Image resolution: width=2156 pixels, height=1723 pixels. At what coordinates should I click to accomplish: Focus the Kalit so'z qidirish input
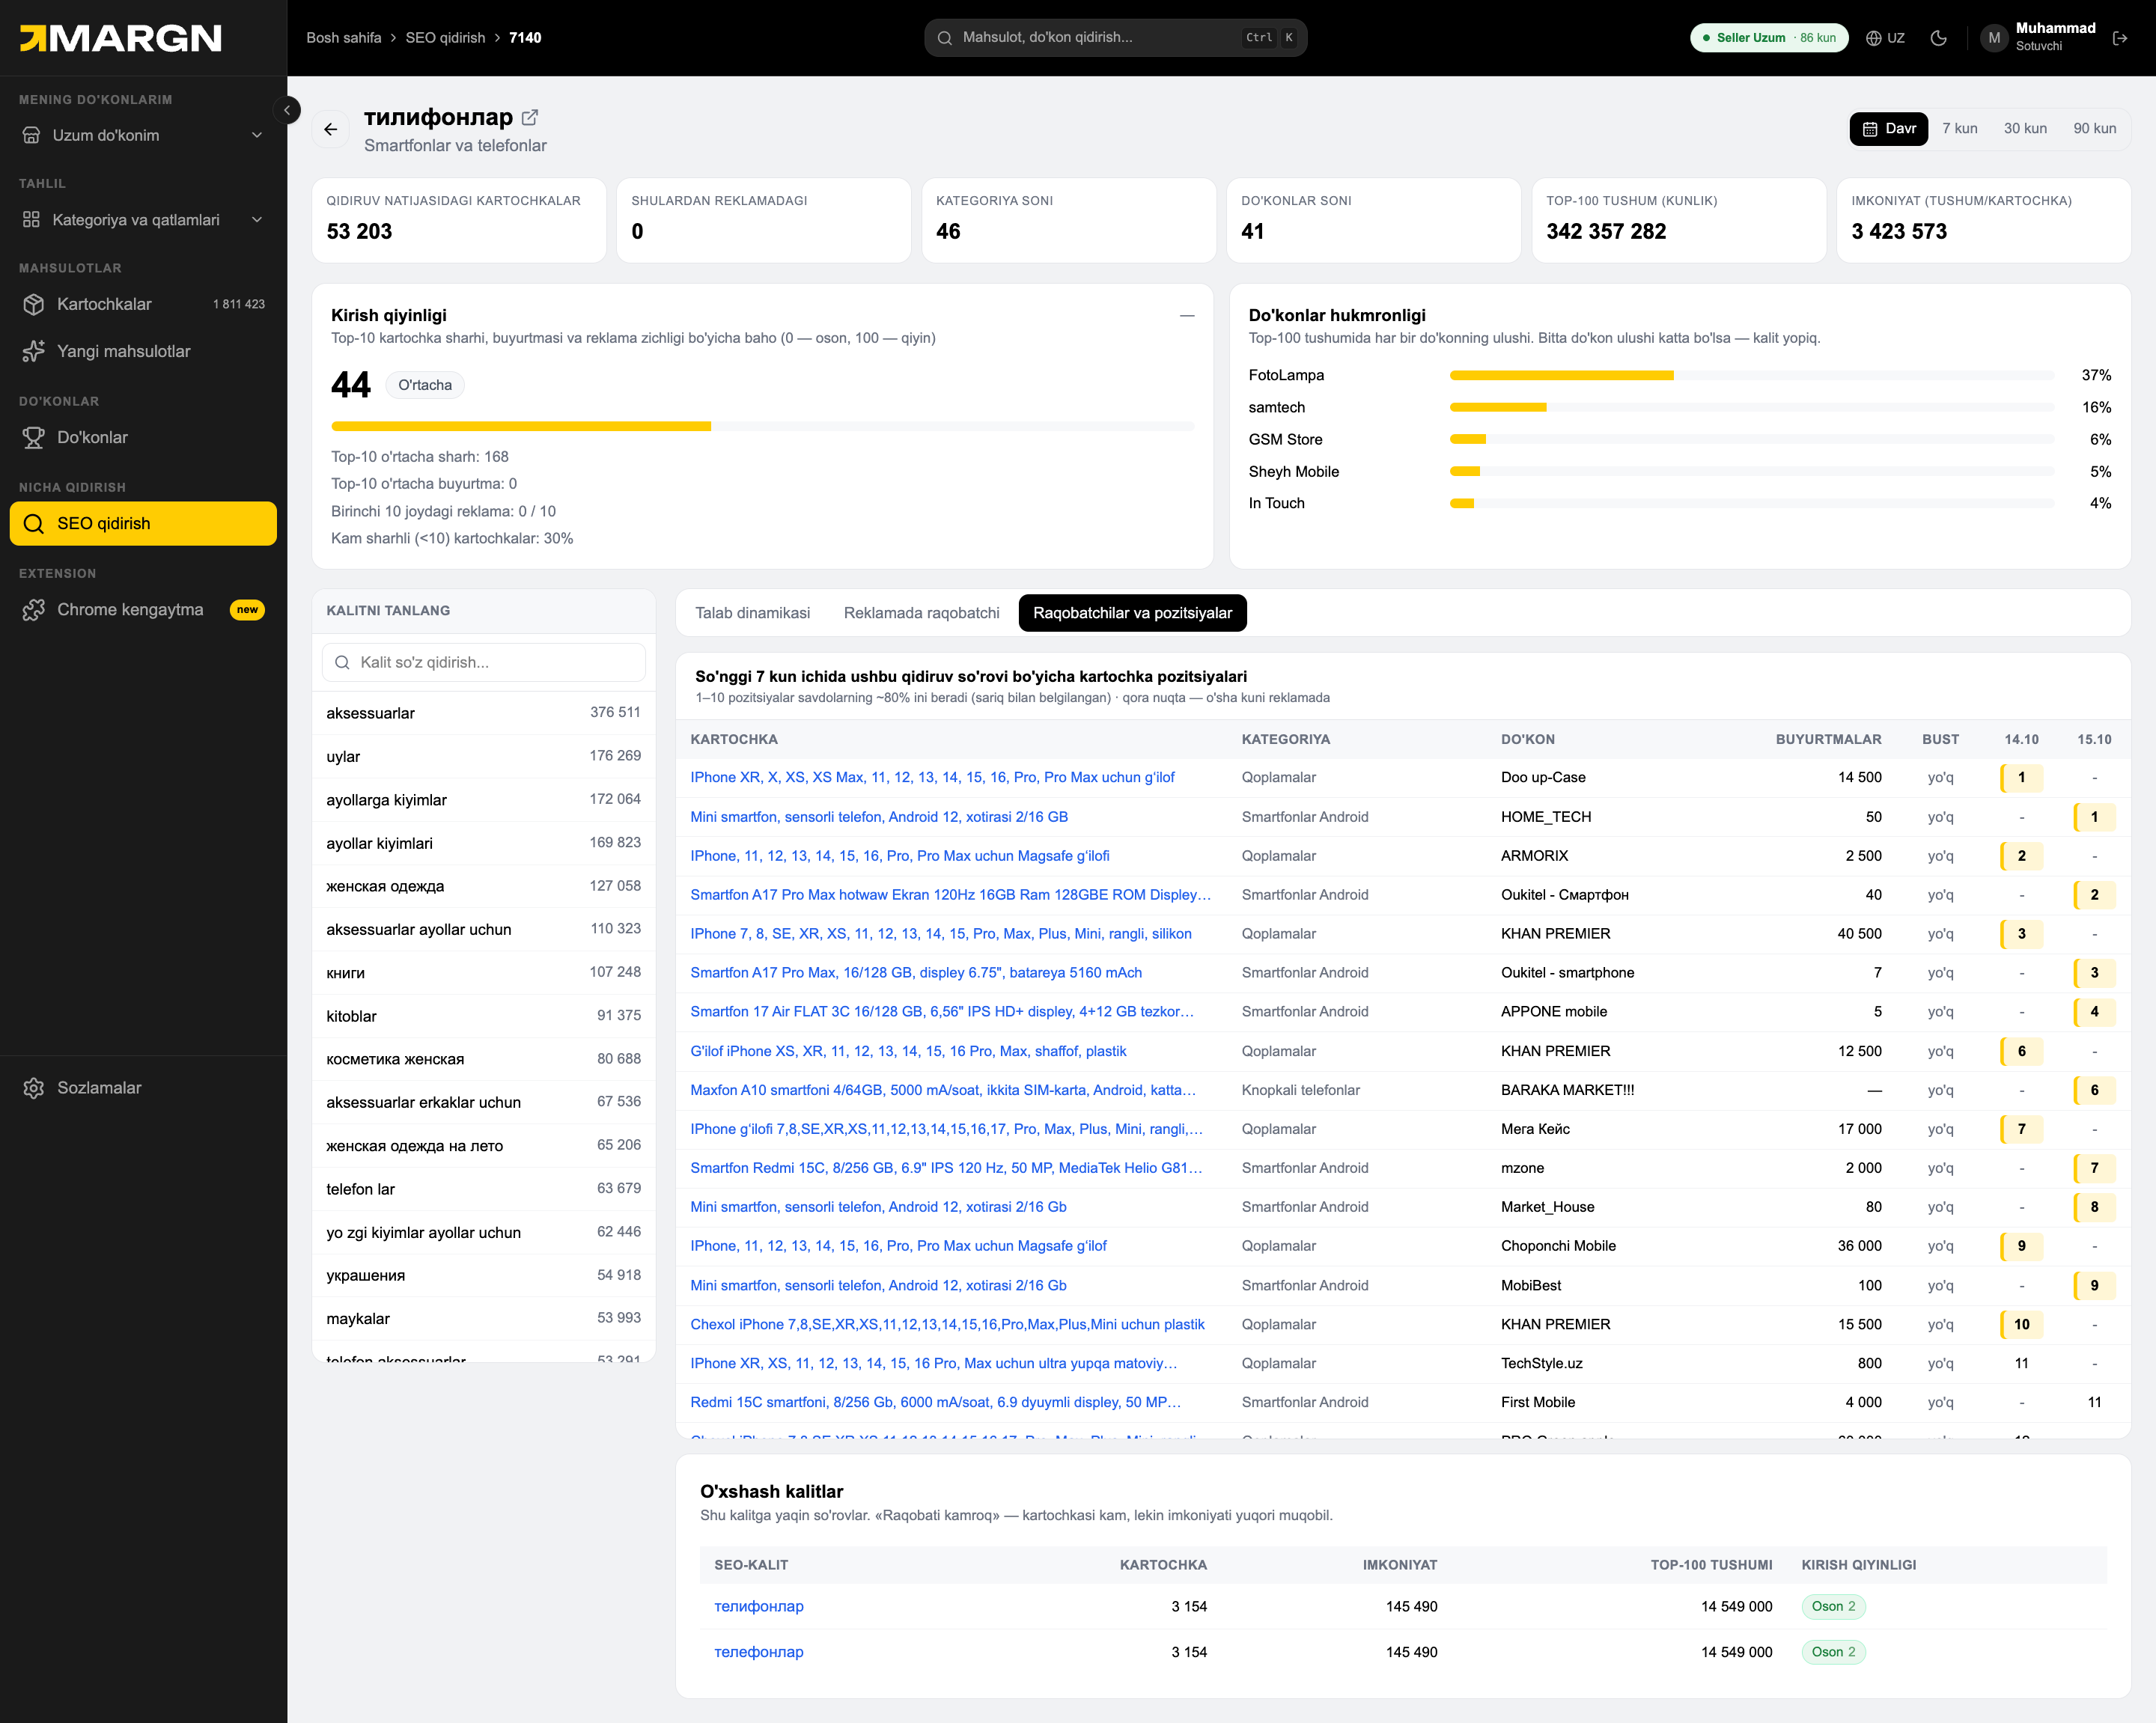(484, 662)
